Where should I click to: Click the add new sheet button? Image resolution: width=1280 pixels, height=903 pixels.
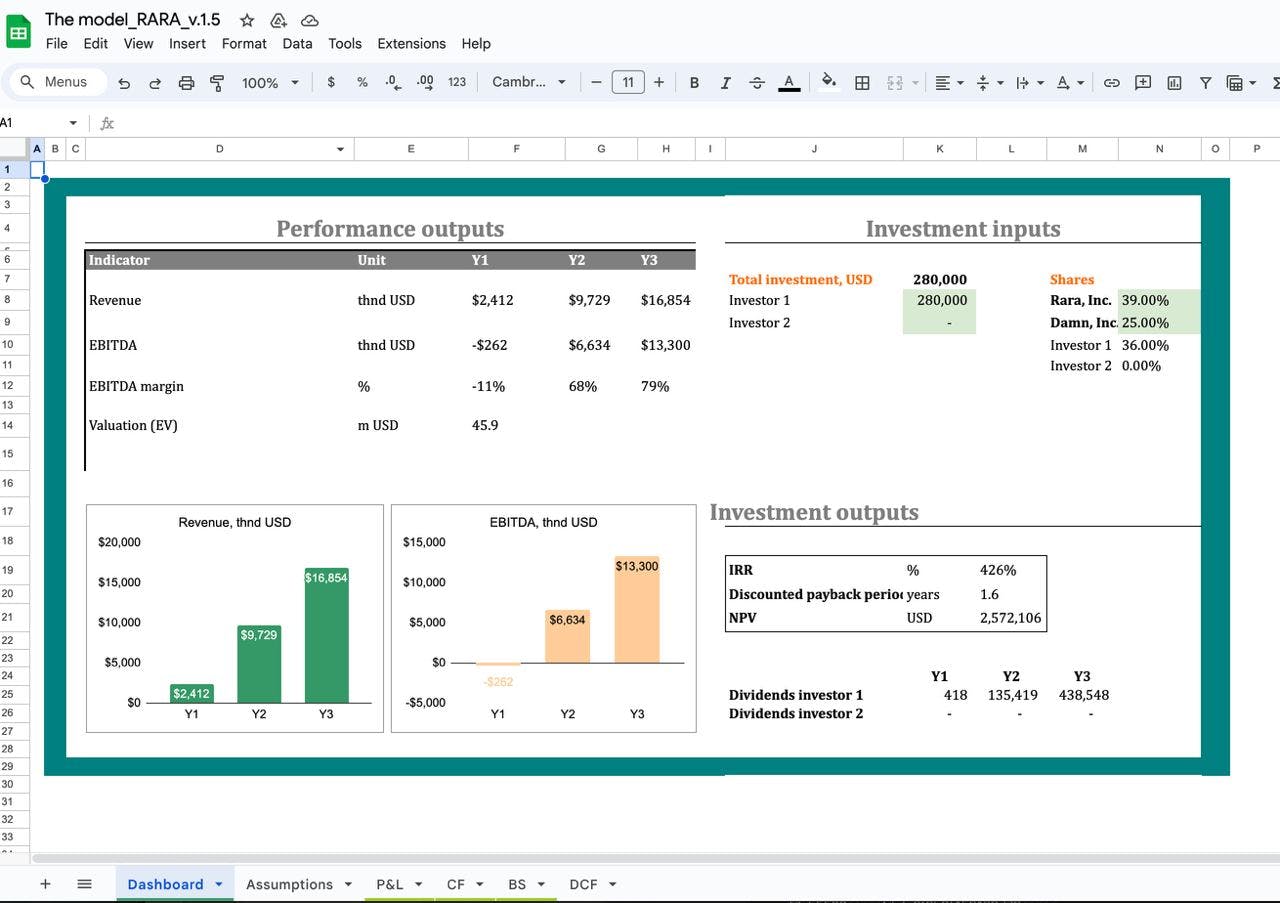tap(45, 884)
